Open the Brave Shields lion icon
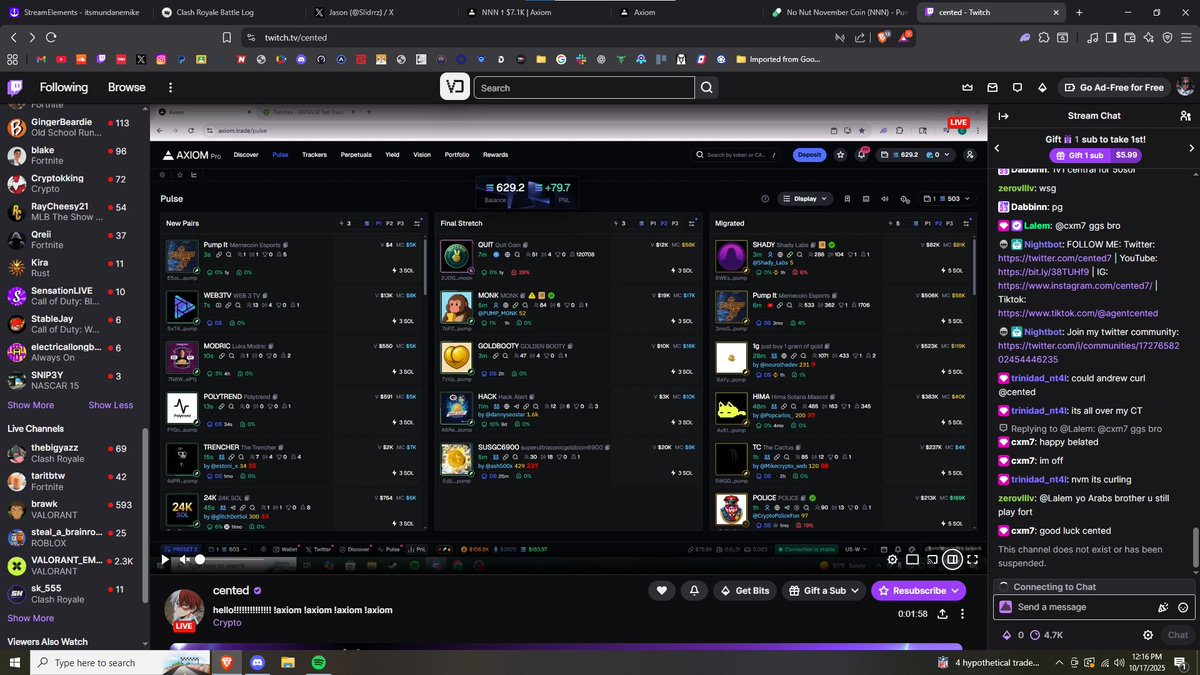Screen dimensions: 1200x675 884,37
